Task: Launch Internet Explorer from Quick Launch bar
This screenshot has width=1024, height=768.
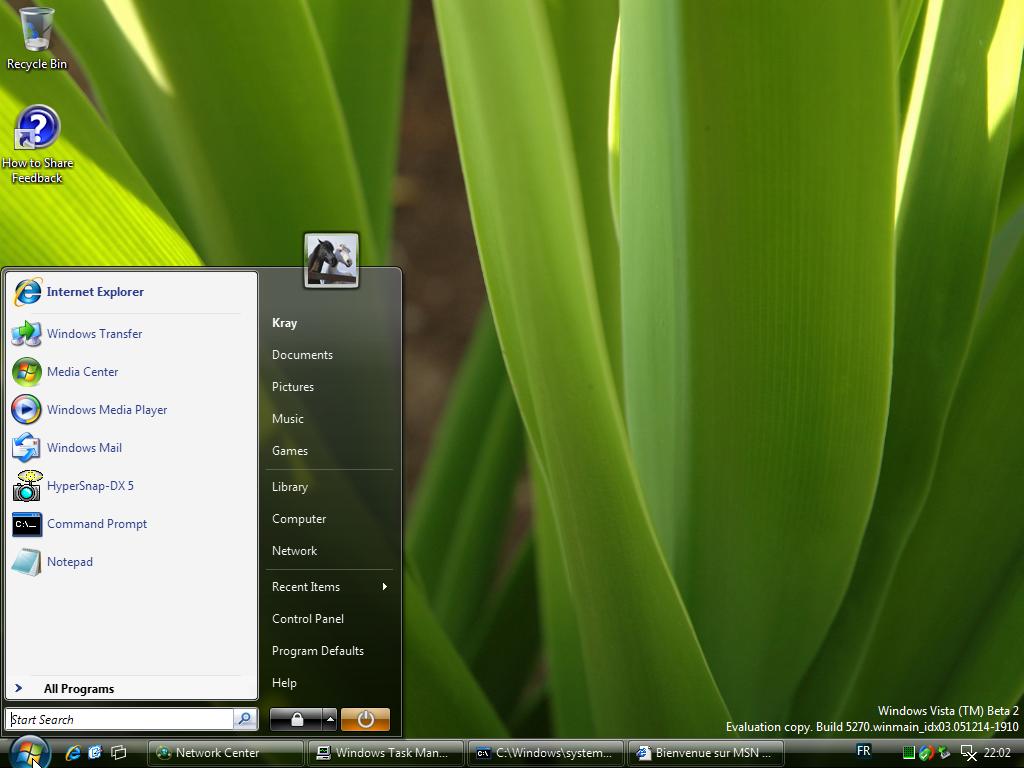Action: coord(73,753)
